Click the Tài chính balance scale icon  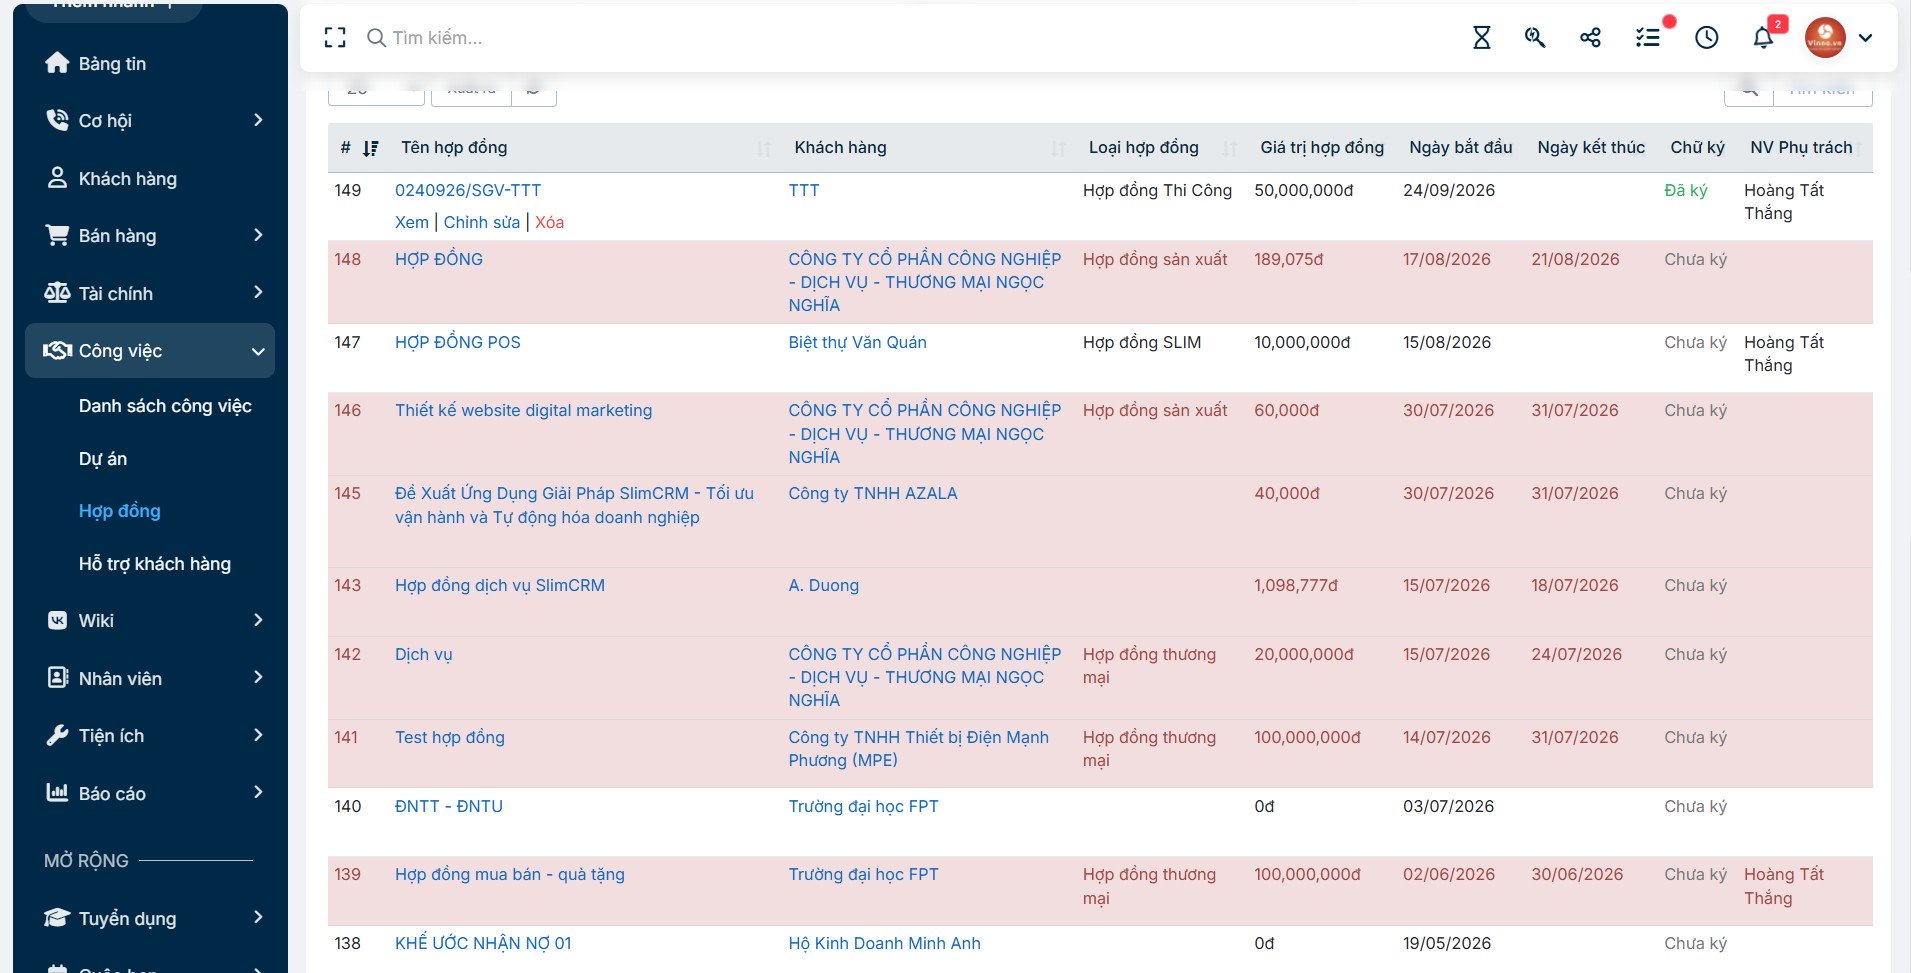coord(57,293)
